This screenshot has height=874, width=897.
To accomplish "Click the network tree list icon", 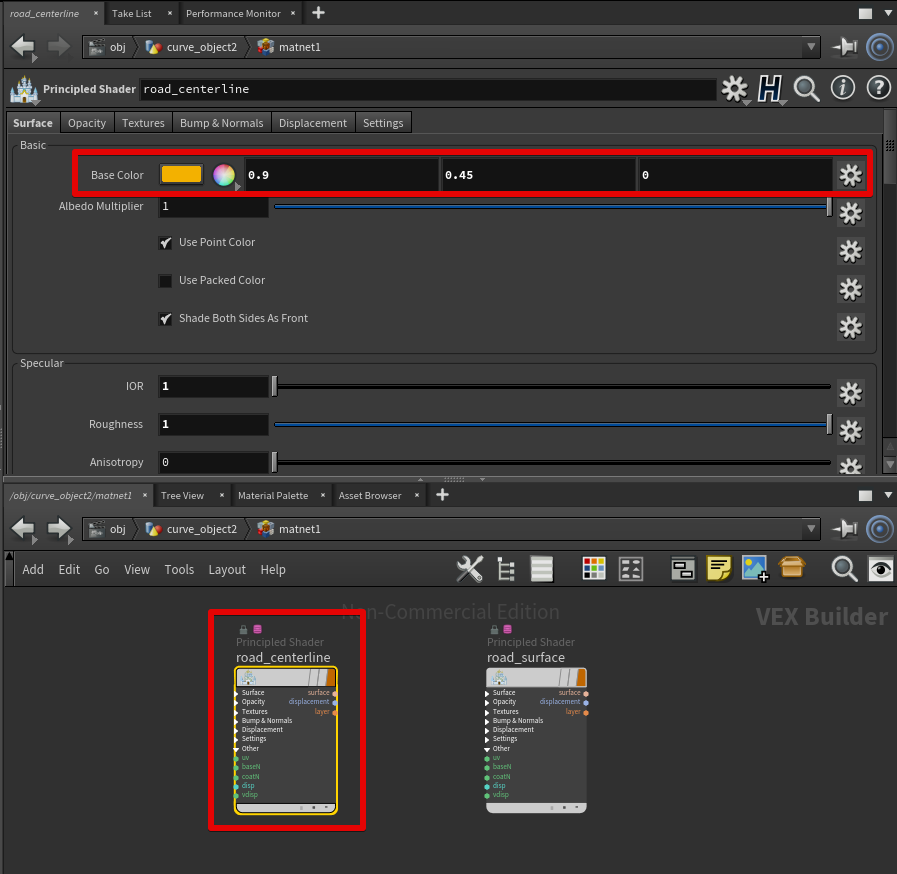I will (506, 569).
